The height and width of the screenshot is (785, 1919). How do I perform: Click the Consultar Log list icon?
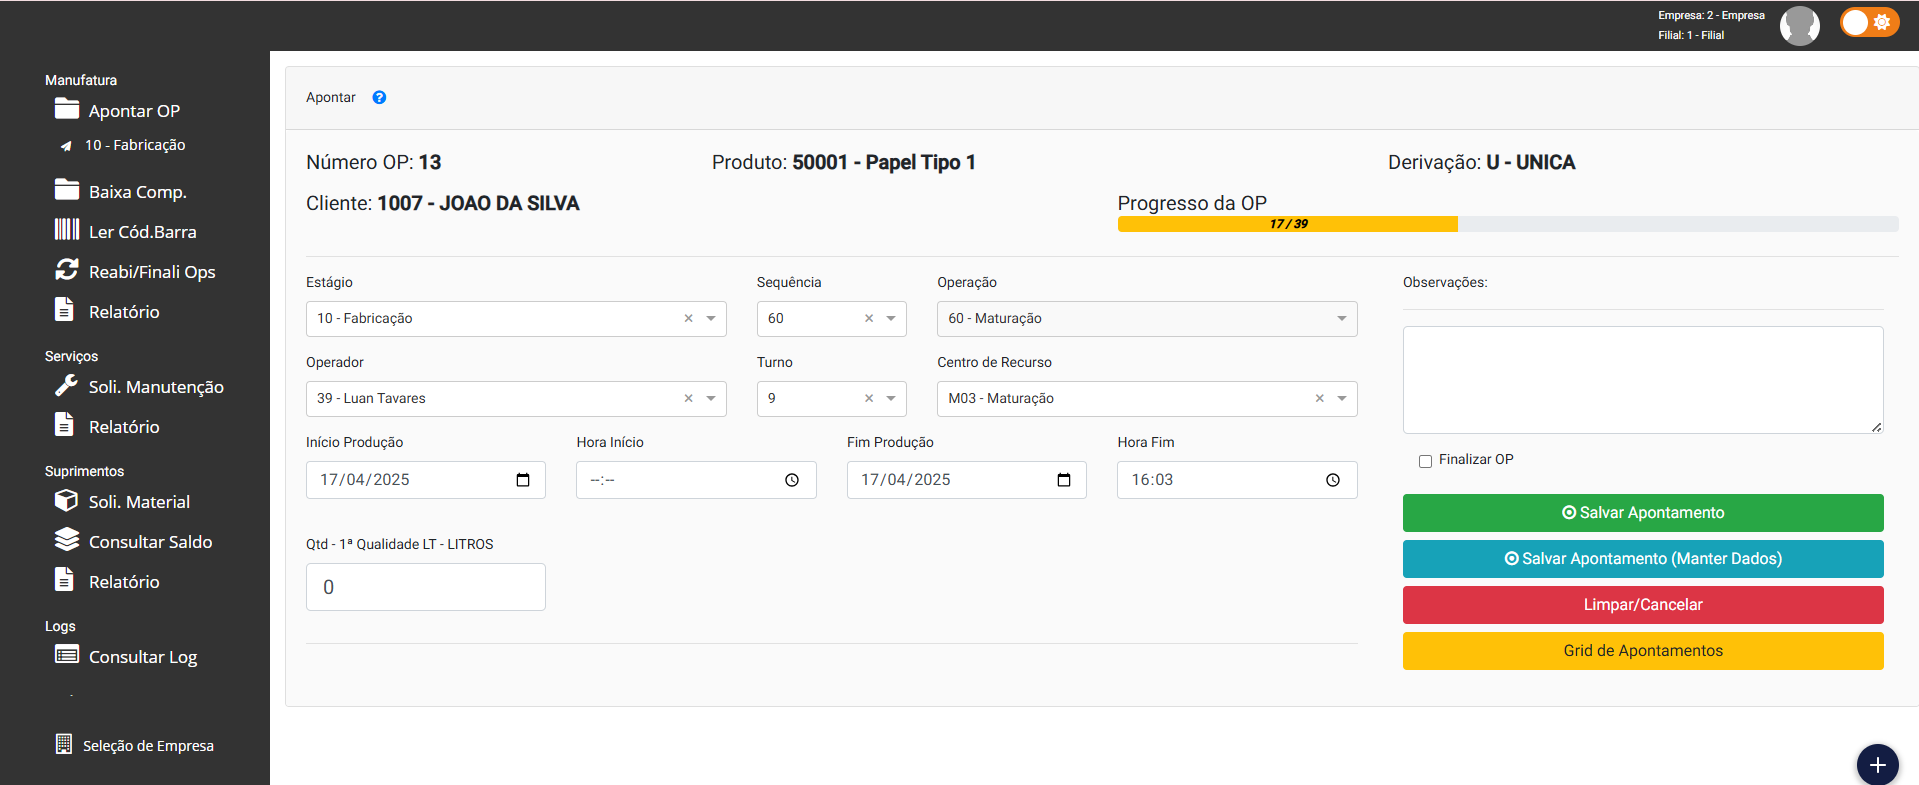pyautogui.click(x=67, y=655)
